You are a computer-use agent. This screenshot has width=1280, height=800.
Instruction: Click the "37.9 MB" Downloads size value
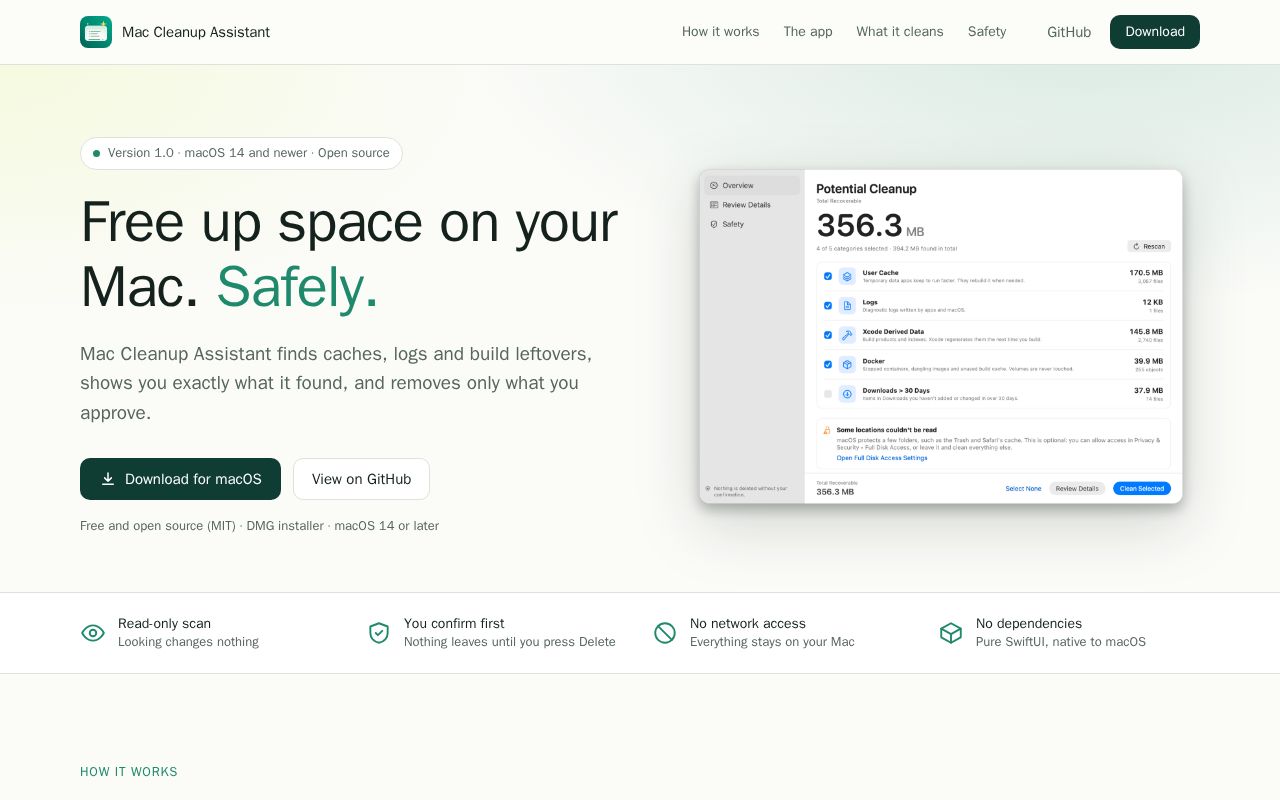pyautogui.click(x=1148, y=390)
